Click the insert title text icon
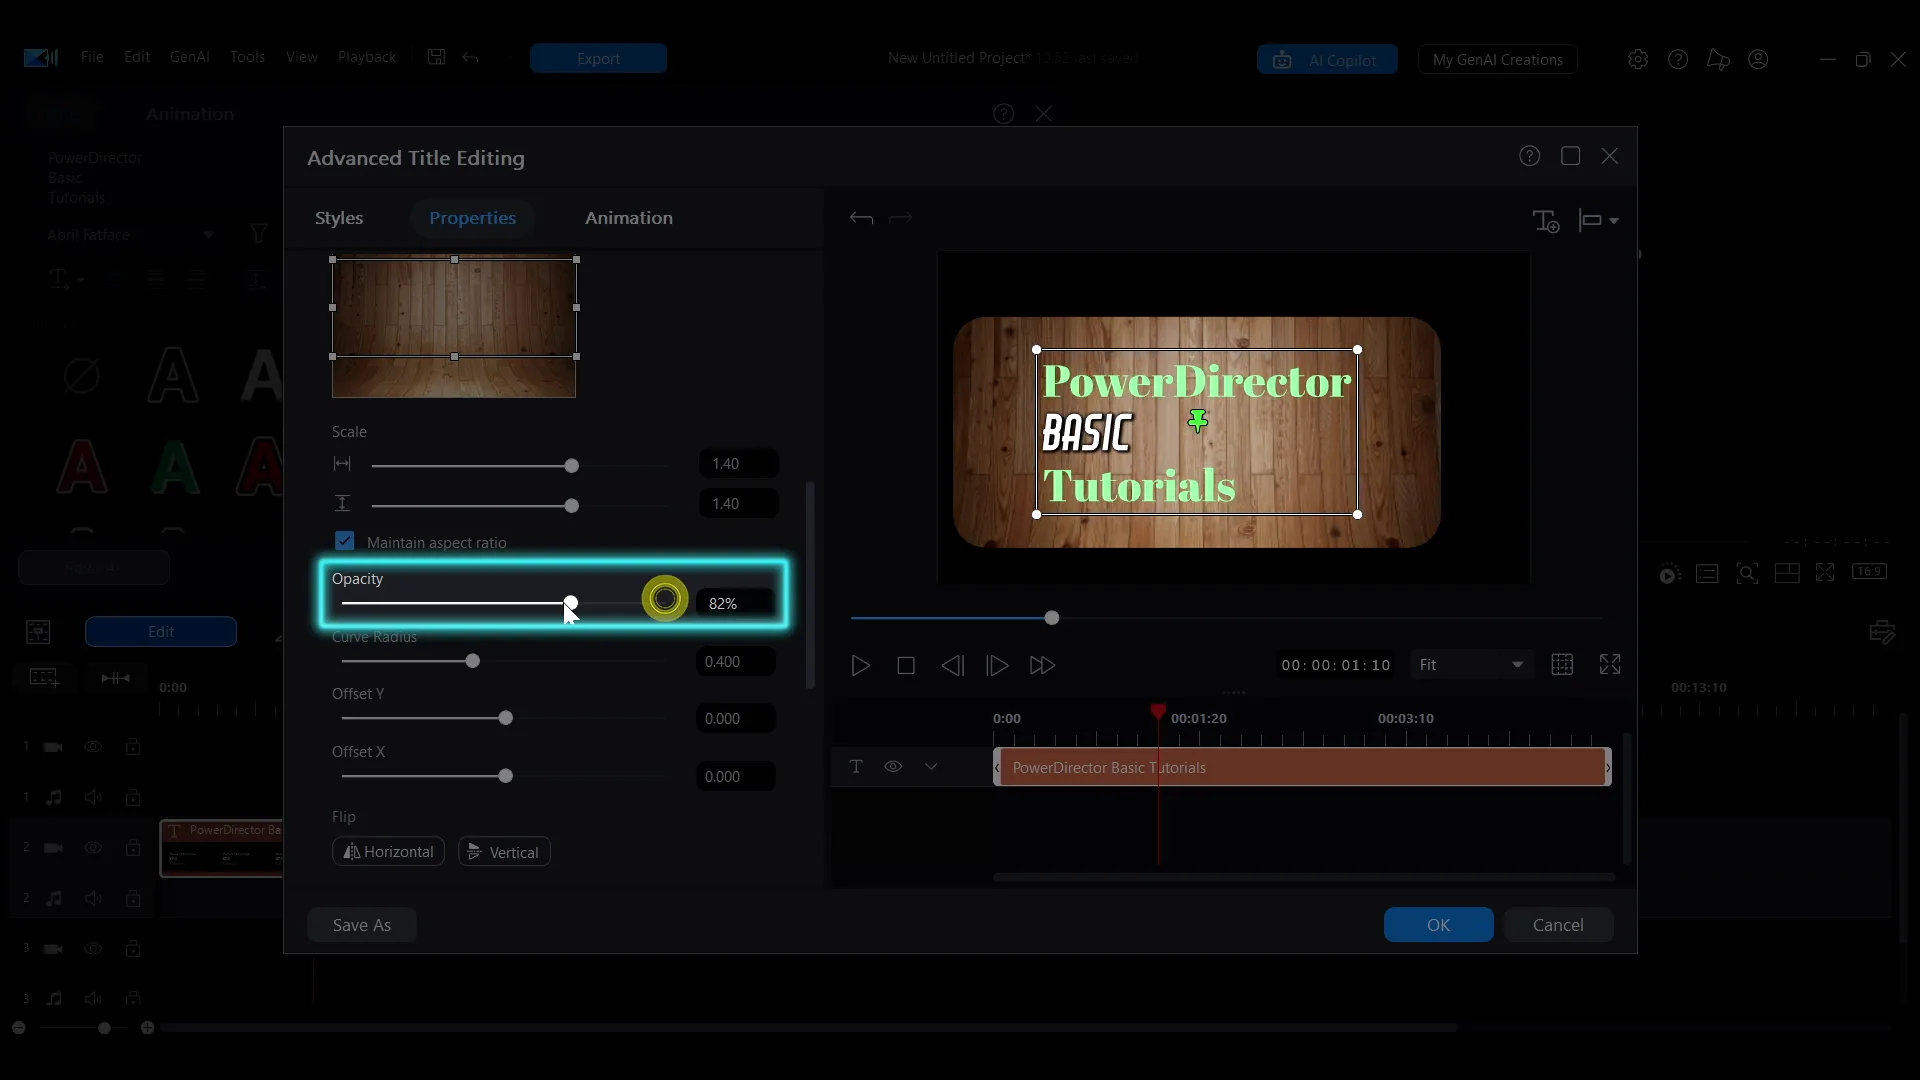 tap(1546, 220)
